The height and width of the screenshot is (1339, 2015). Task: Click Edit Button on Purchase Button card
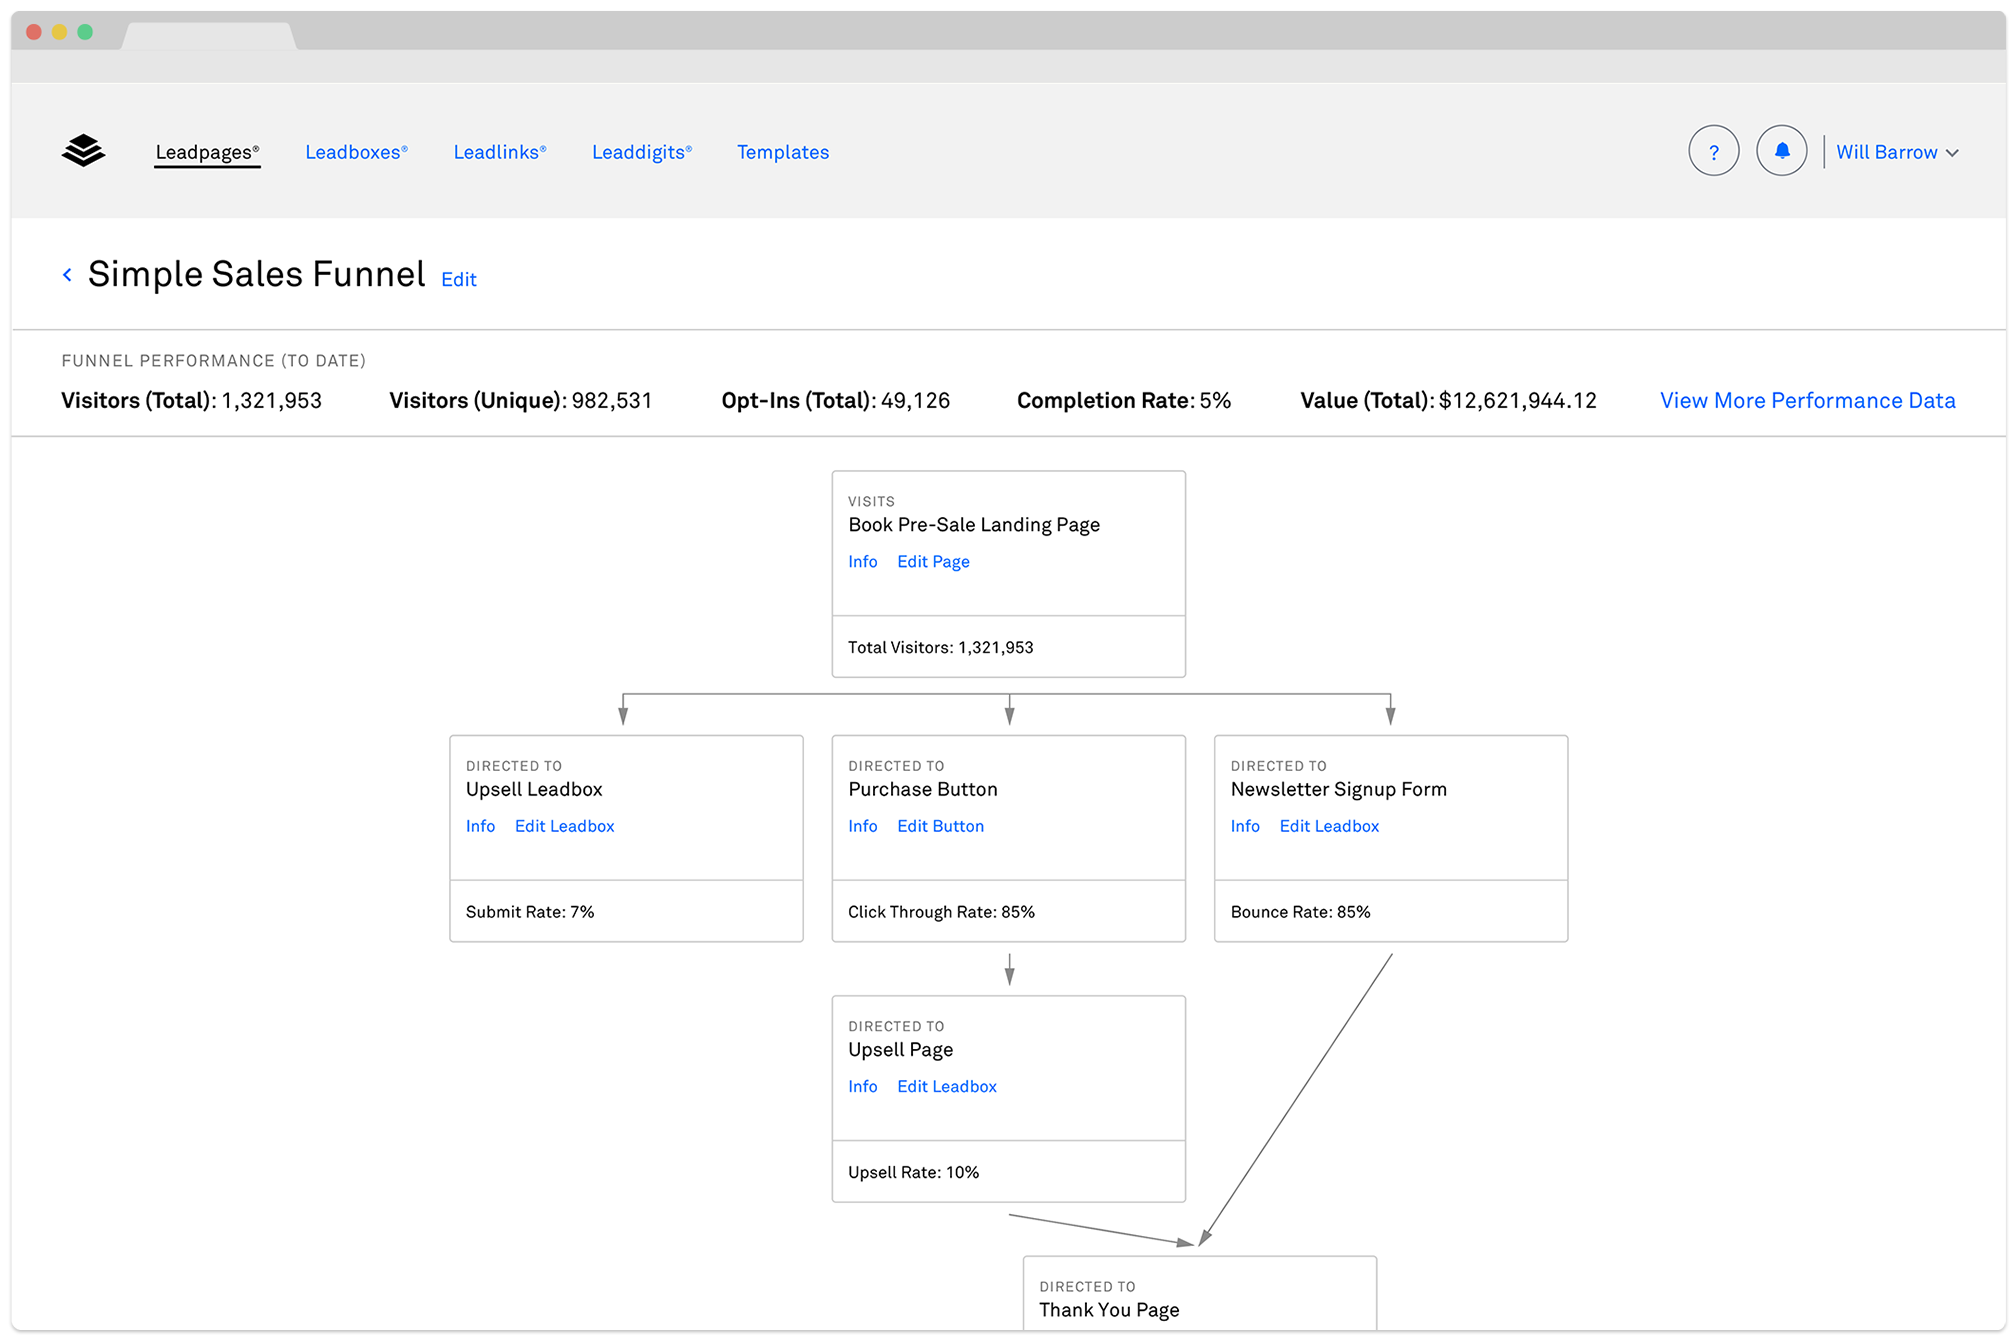pyautogui.click(x=940, y=825)
